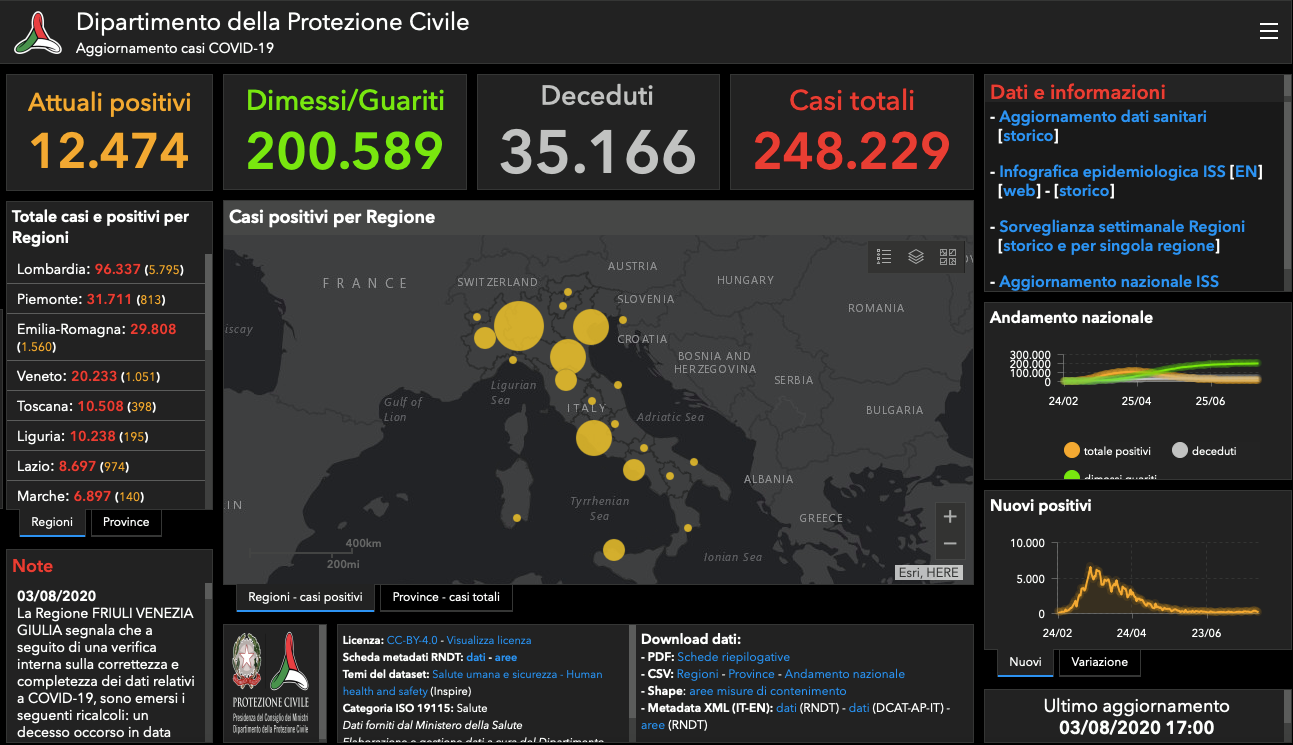Open 'Aggiornamento dati sanitari' link
The height and width of the screenshot is (745, 1293).
click(x=1102, y=117)
